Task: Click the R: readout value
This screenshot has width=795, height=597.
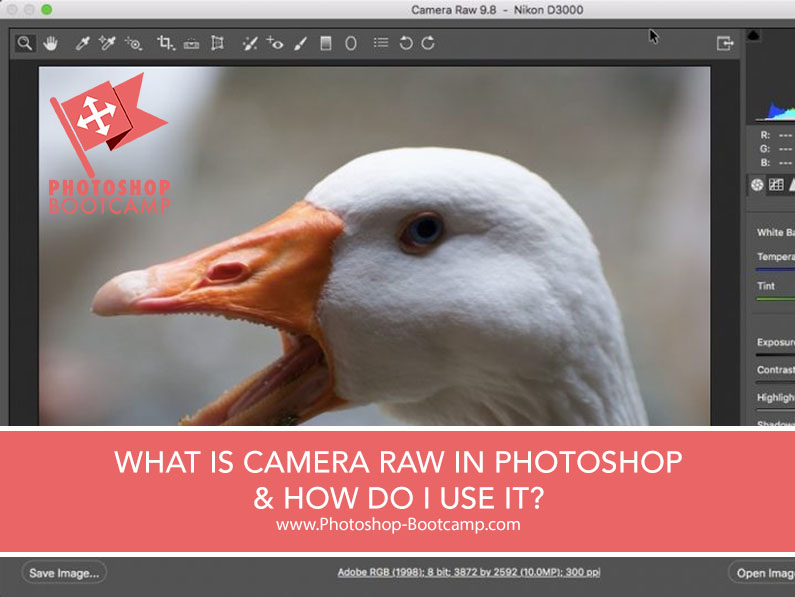Action: 785,135
